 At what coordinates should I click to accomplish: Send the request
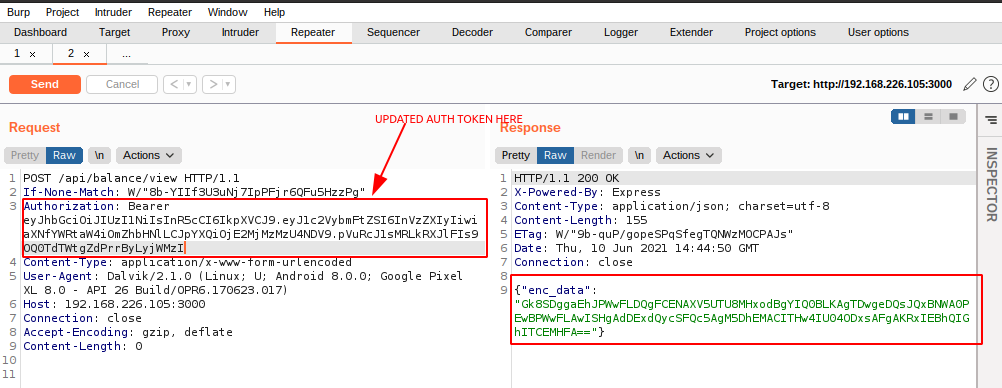(45, 84)
